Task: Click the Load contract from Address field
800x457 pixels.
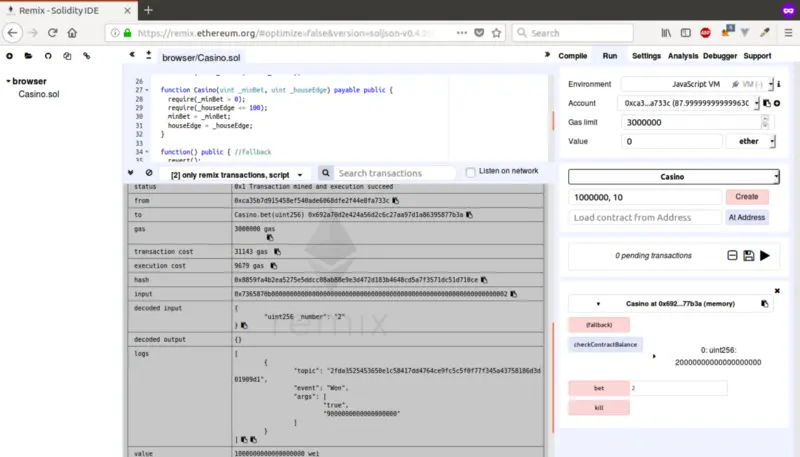Action: tap(645, 217)
